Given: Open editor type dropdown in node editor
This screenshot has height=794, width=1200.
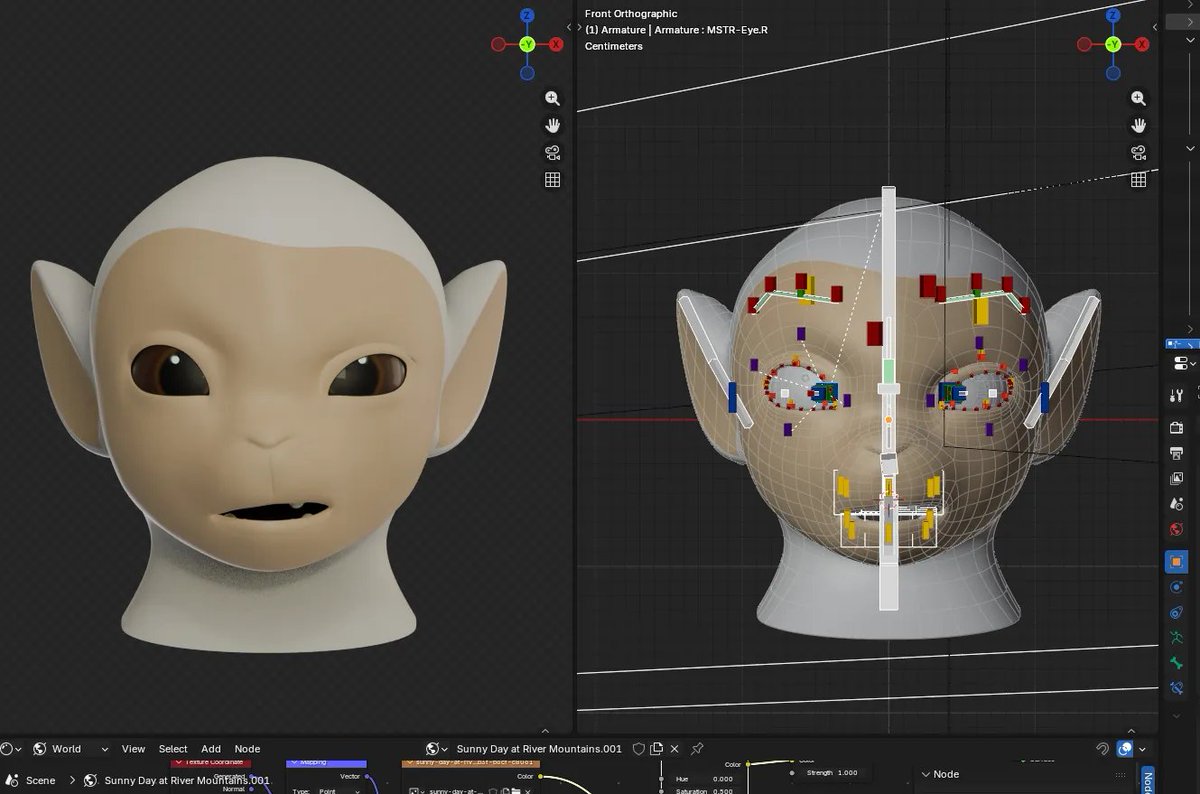Looking at the screenshot, I should tap(11, 748).
